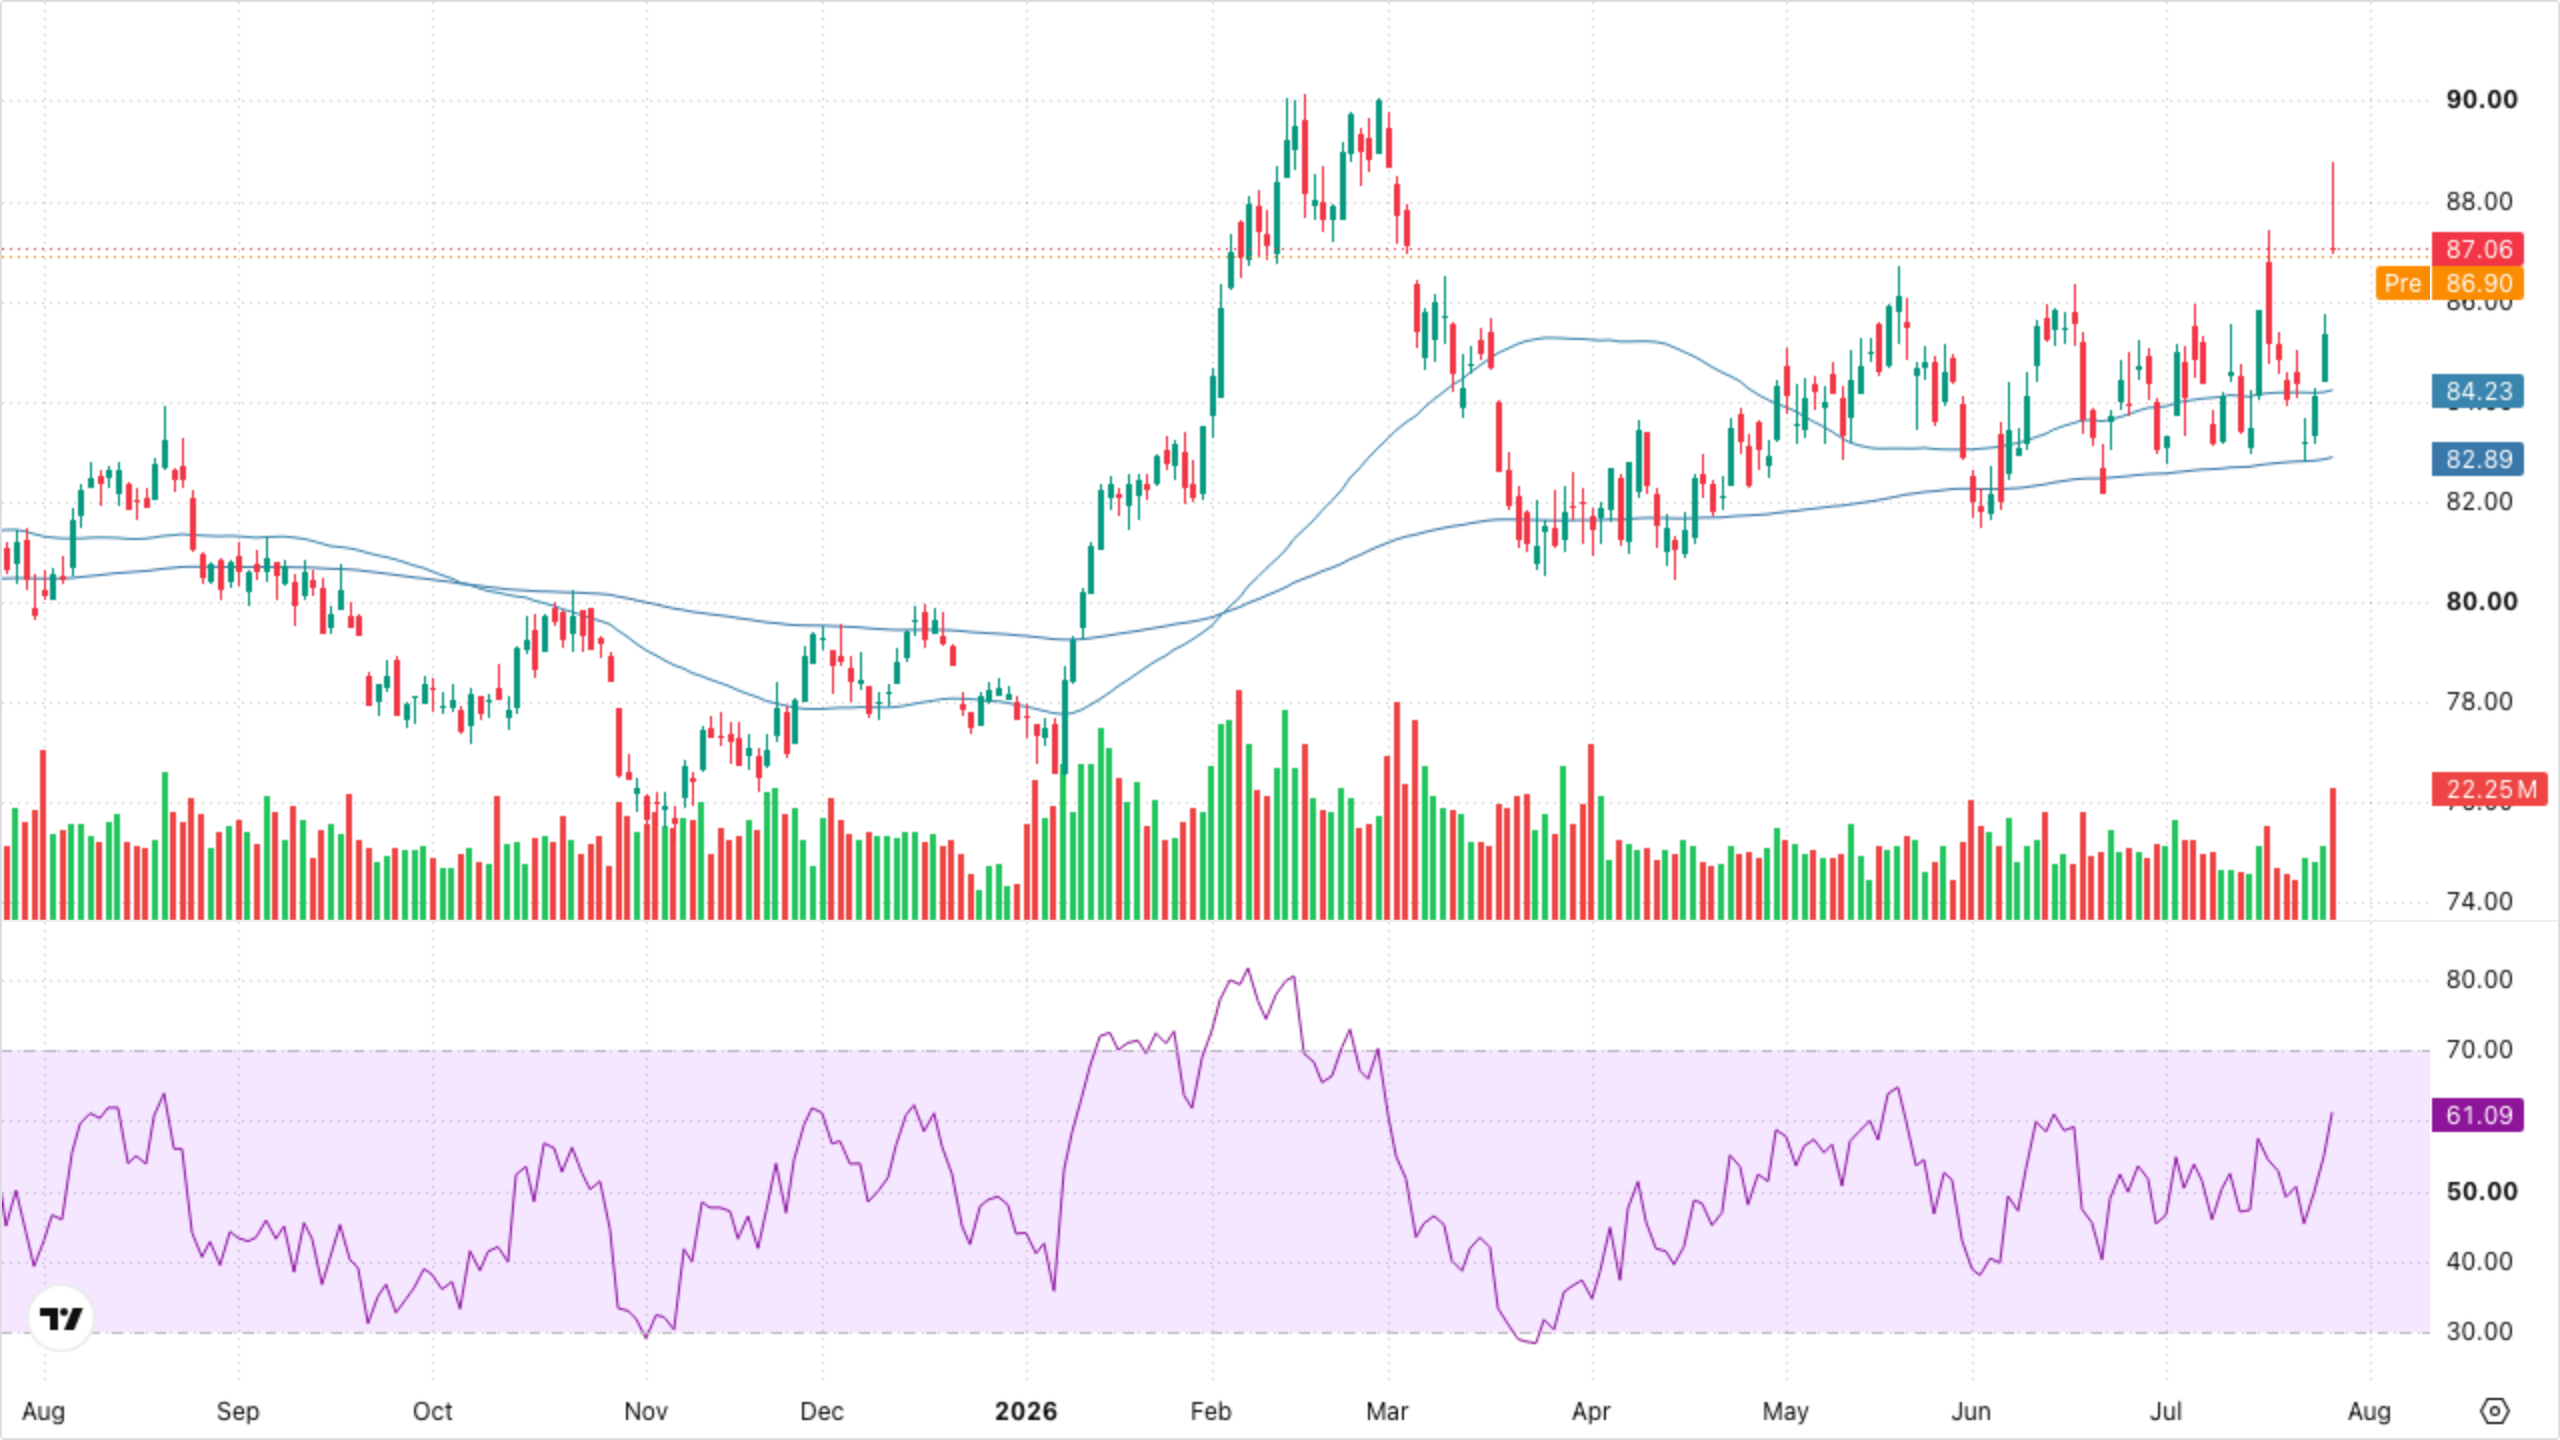Click the Feb label on time axis

tap(1210, 1411)
